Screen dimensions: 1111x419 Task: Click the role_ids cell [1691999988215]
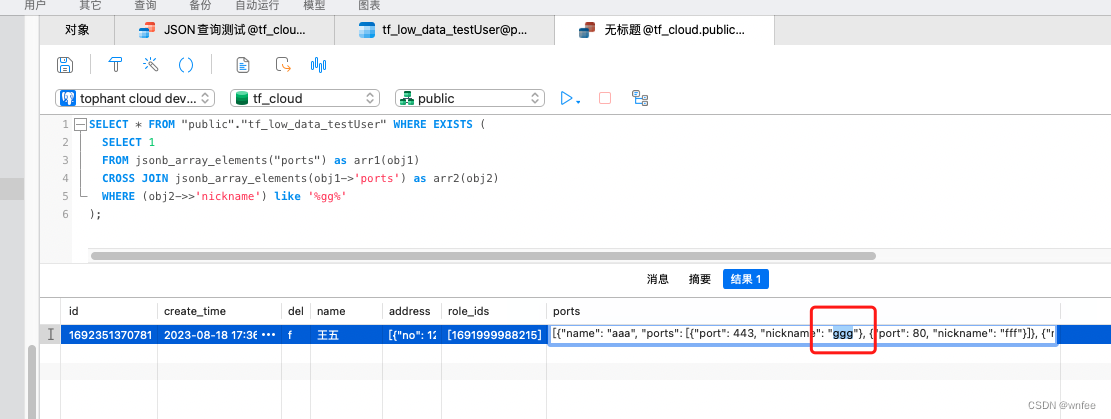pyautogui.click(x=493, y=334)
